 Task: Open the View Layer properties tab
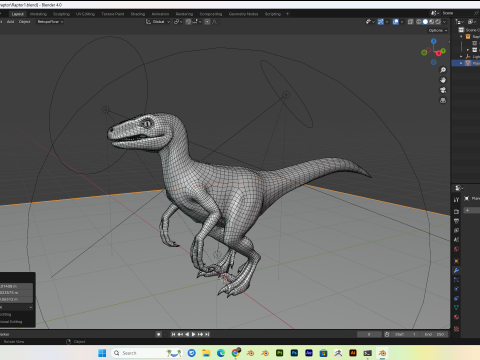(456, 230)
